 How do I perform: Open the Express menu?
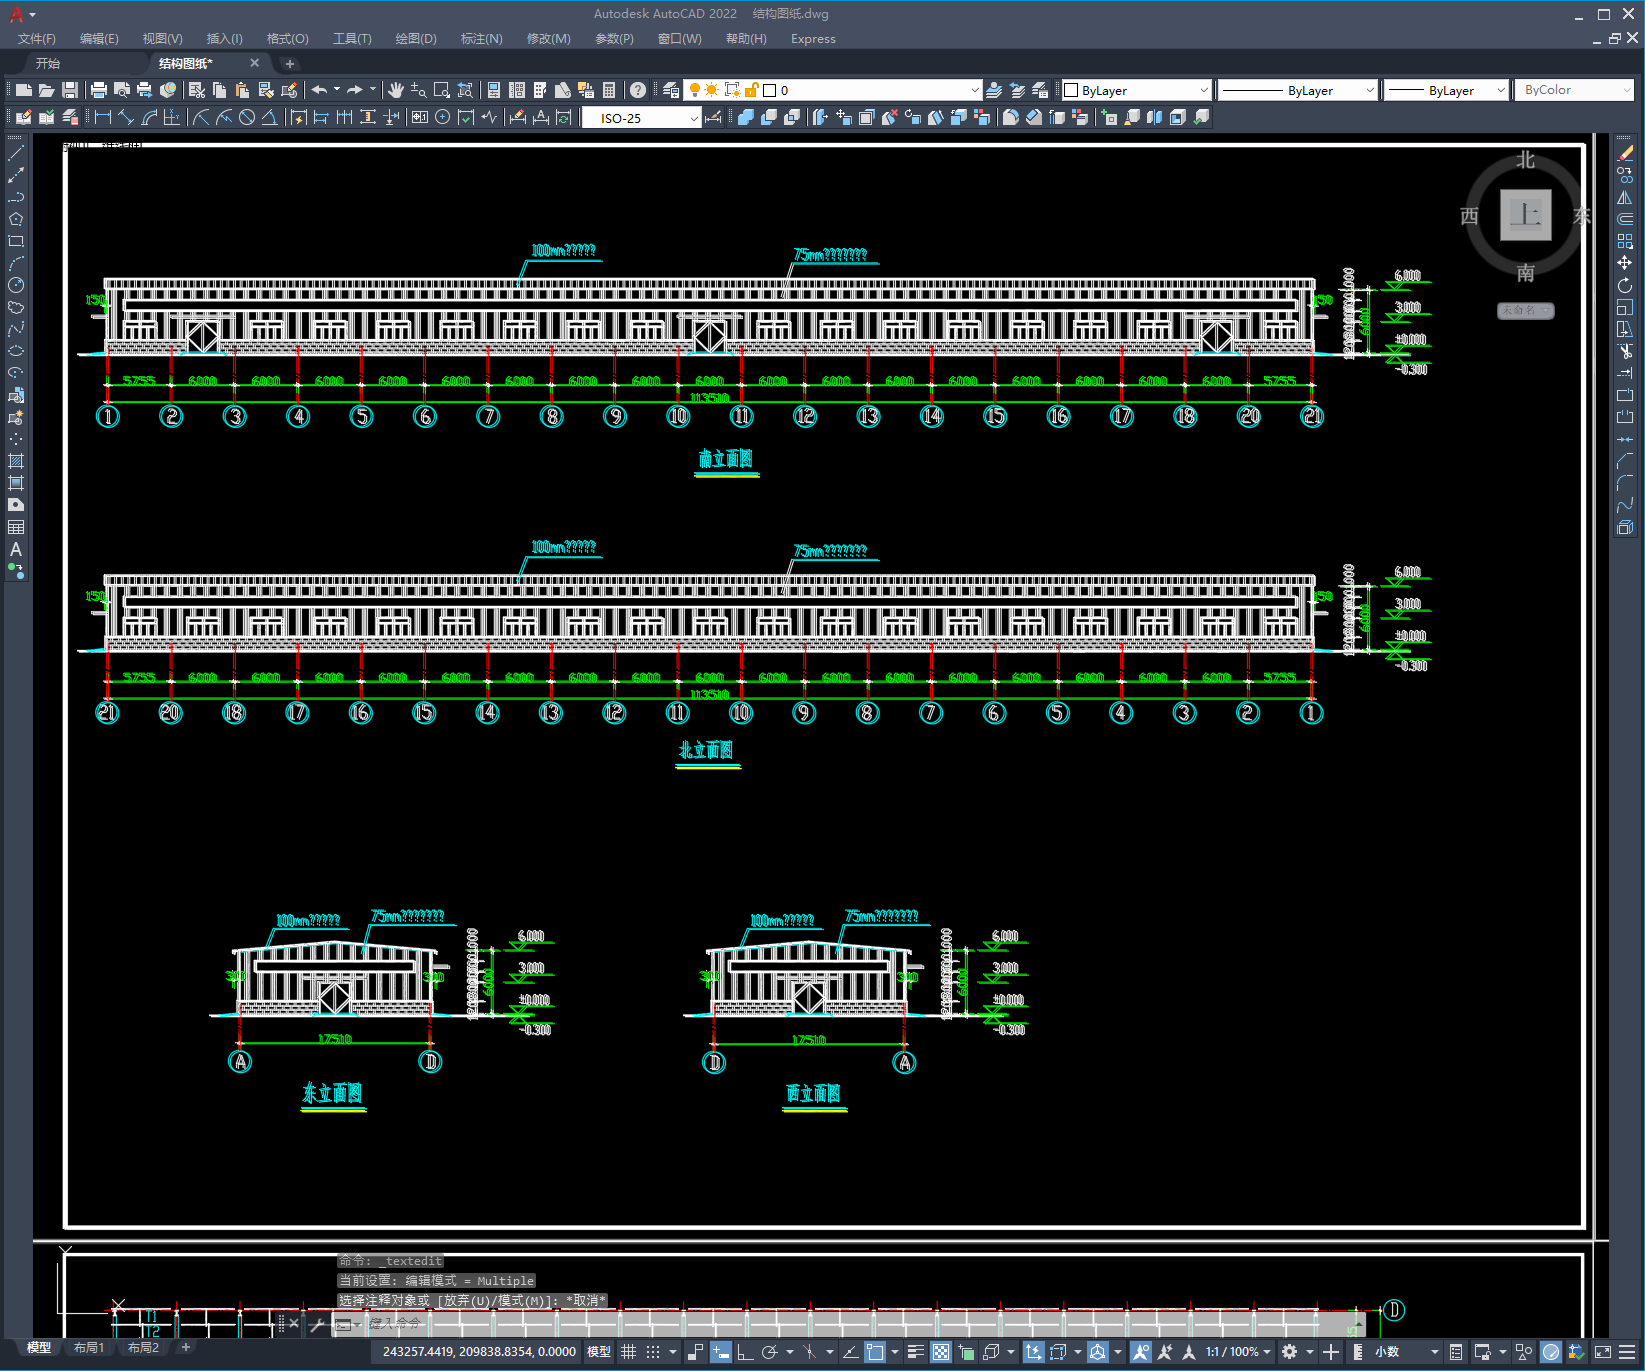pos(813,39)
